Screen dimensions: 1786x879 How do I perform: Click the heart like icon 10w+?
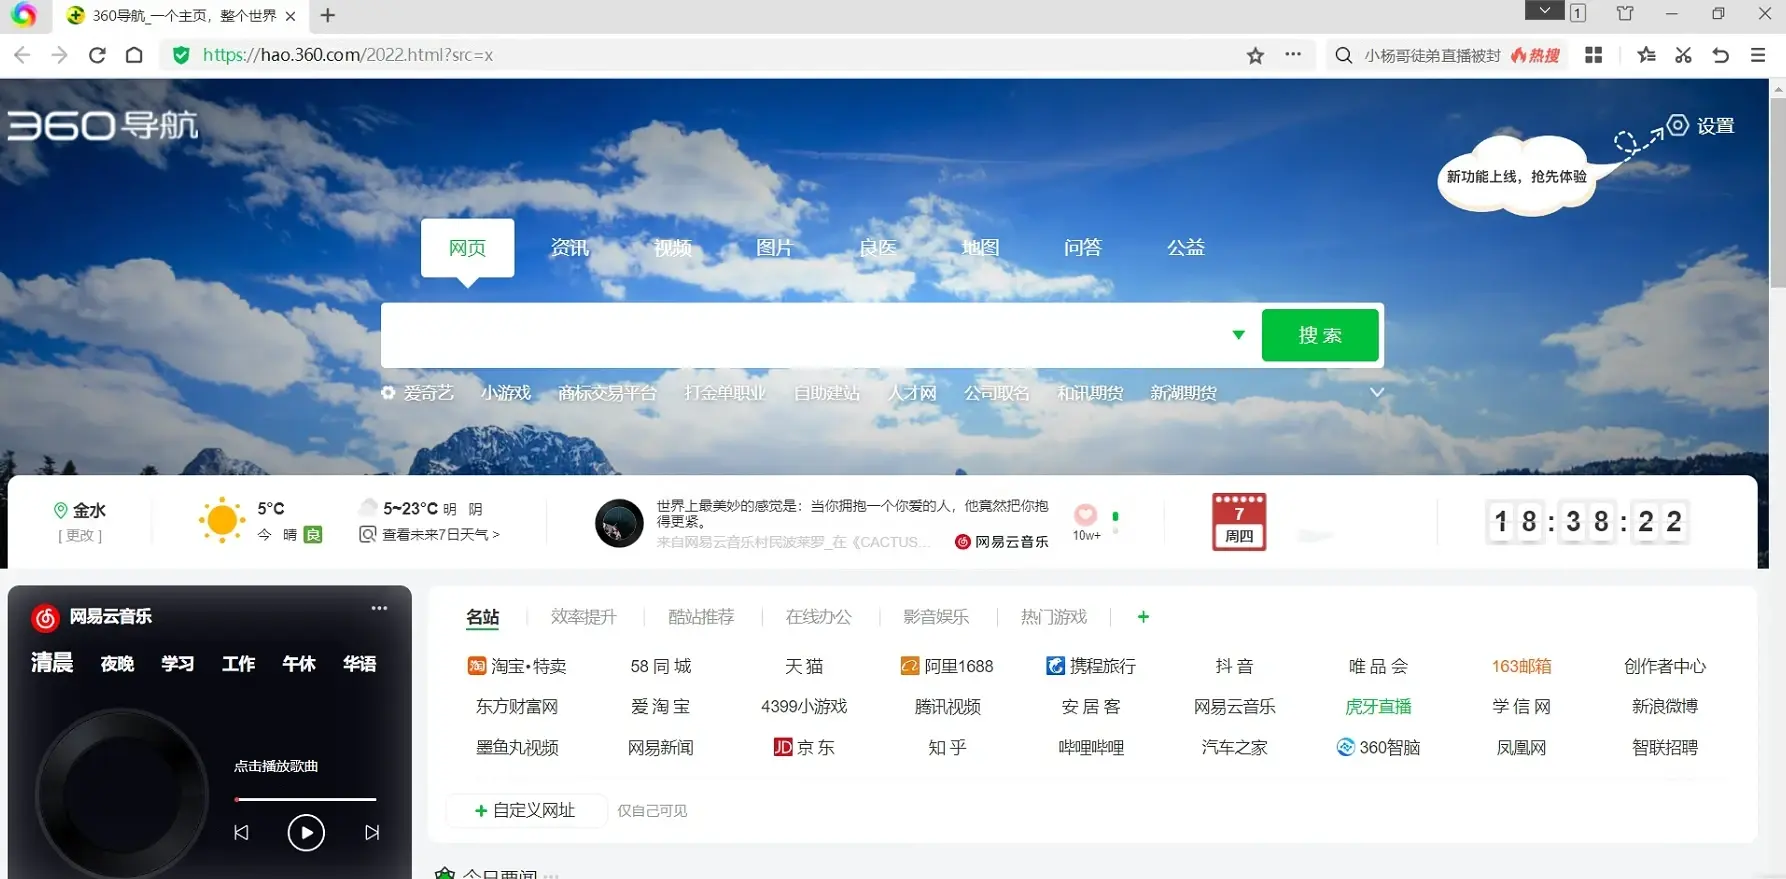pos(1085,514)
